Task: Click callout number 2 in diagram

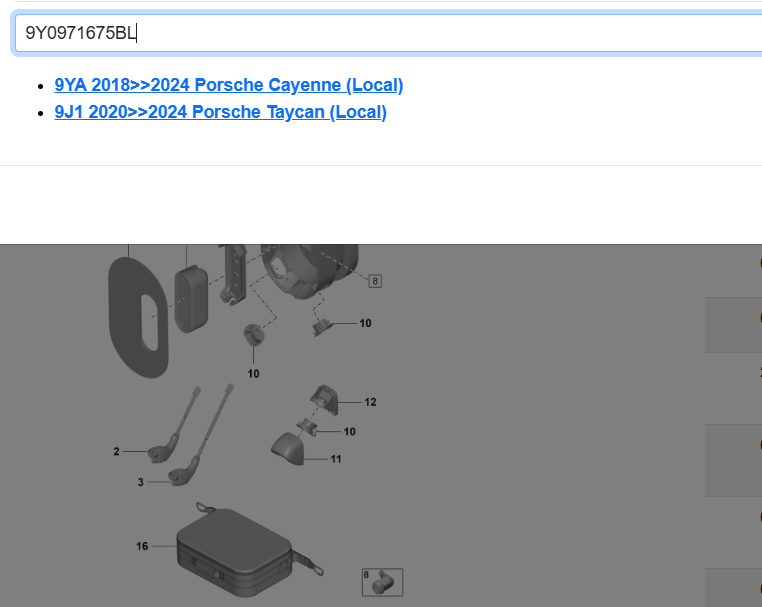Action: coord(116,452)
